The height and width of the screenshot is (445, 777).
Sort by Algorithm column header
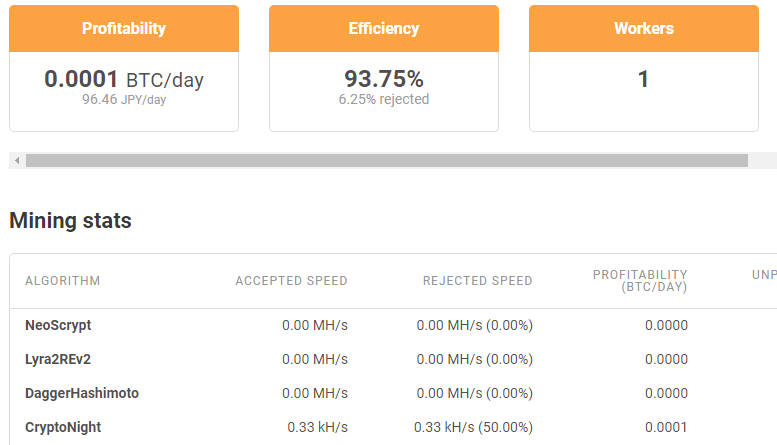(62, 281)
